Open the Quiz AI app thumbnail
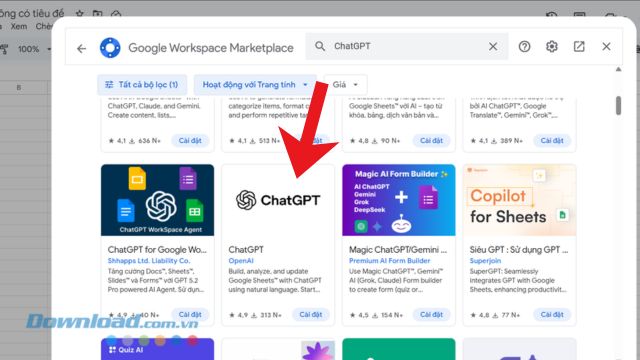The width and height of the screenshot is (640, 360). tap(158, 349)
